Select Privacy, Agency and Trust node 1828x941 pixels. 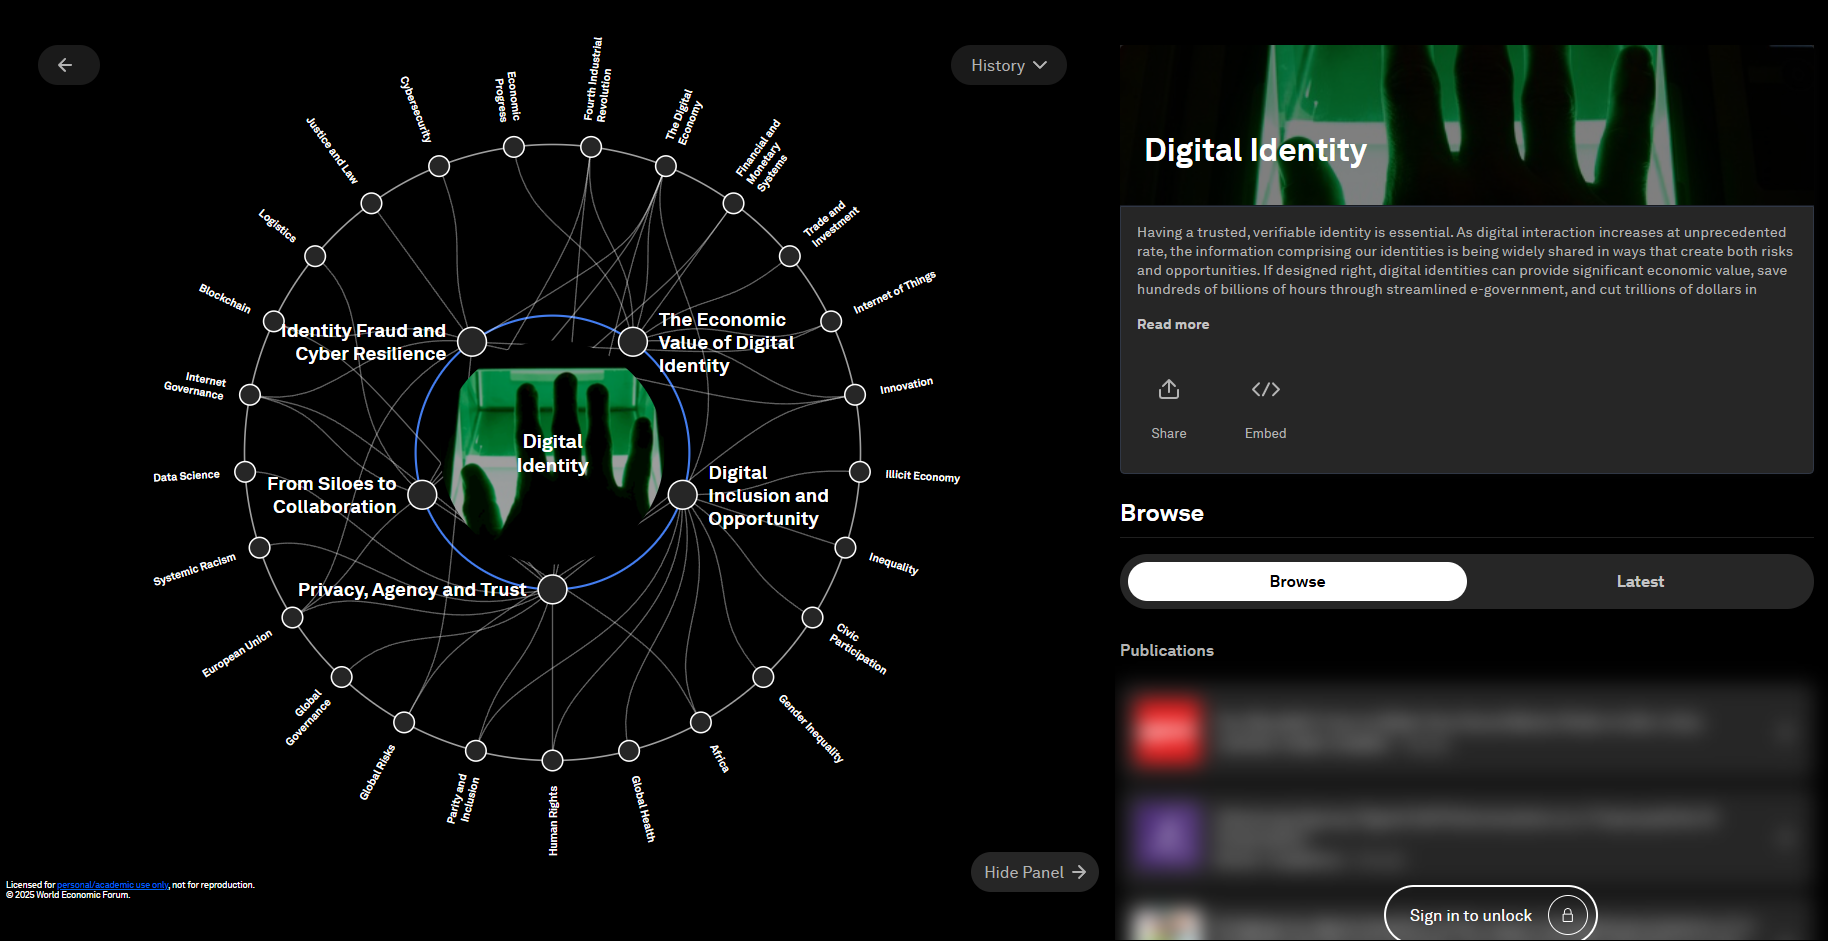point(552,589)
